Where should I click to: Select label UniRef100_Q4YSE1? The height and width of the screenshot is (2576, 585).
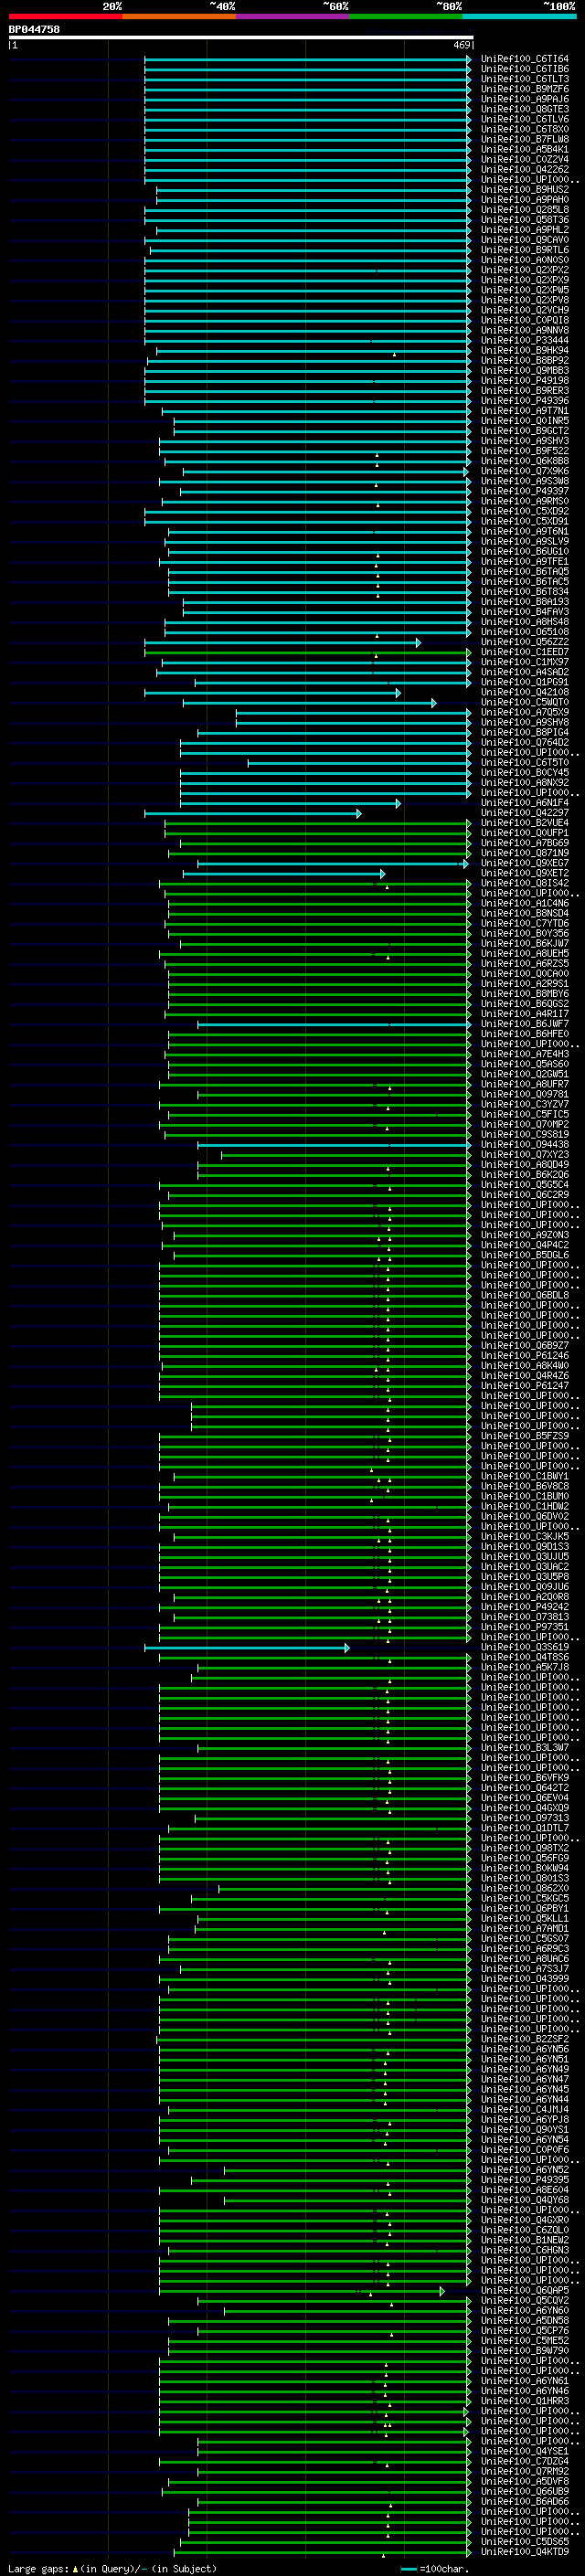524,2450
